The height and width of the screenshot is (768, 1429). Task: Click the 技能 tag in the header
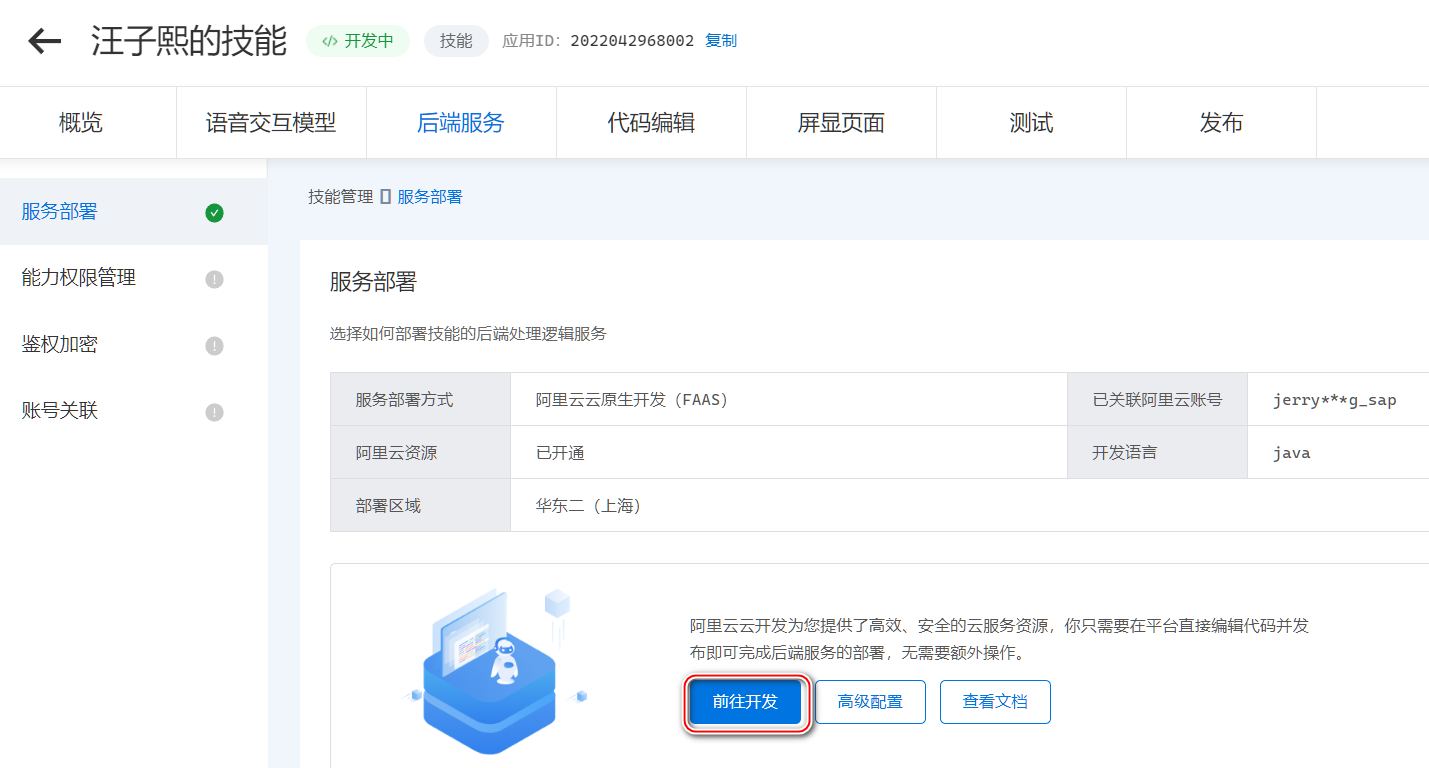point(456,41)
